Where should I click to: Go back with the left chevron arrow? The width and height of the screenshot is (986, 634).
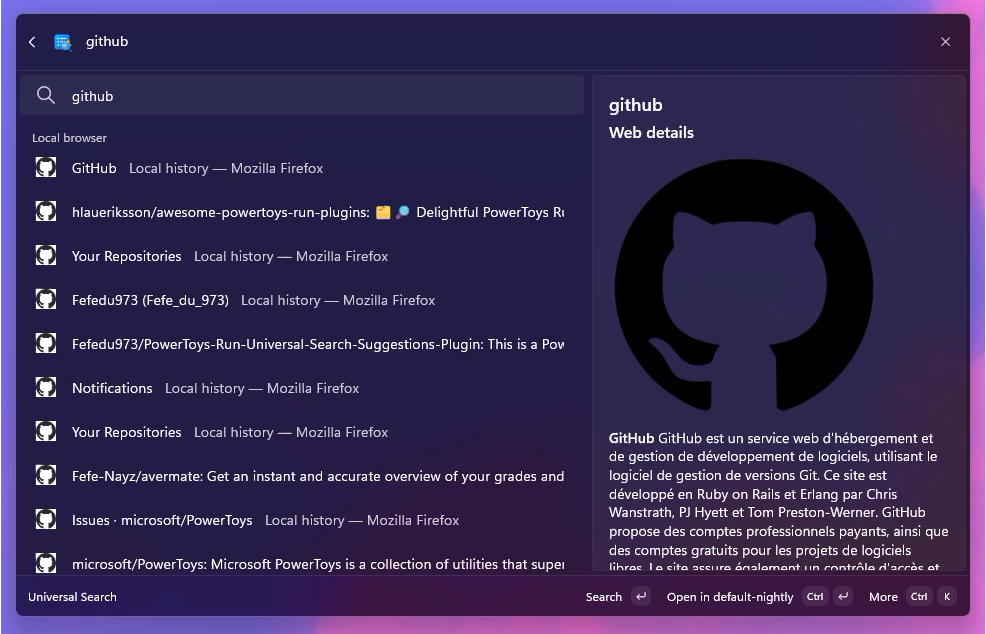pyautogui.click(x=32, y=42)
